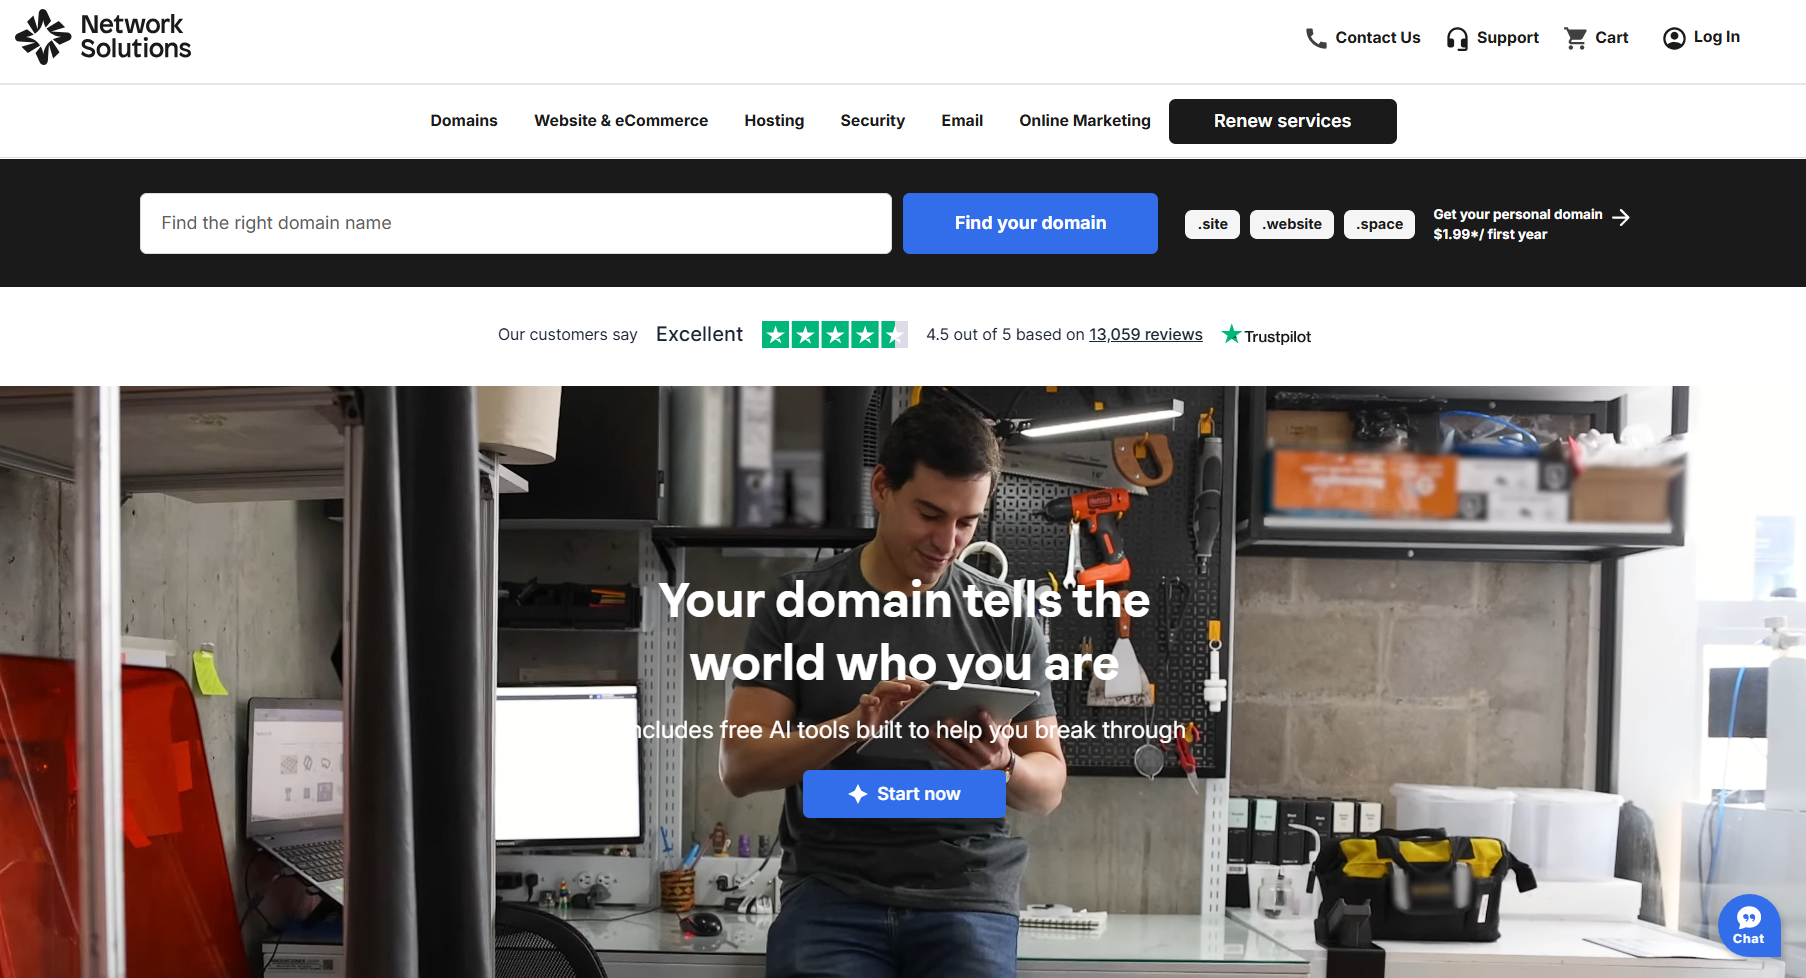Open the Domains menu
Image resolution: width=1806 pixels, height=978 pixels.
464,120
